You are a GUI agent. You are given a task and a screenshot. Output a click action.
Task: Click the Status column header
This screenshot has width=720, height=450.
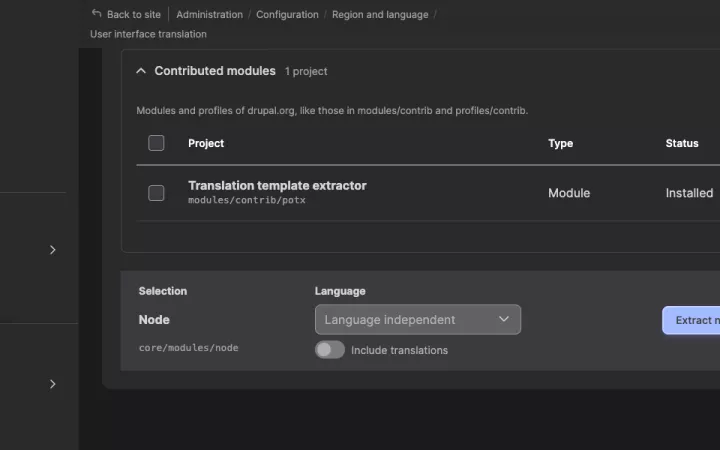682,143
